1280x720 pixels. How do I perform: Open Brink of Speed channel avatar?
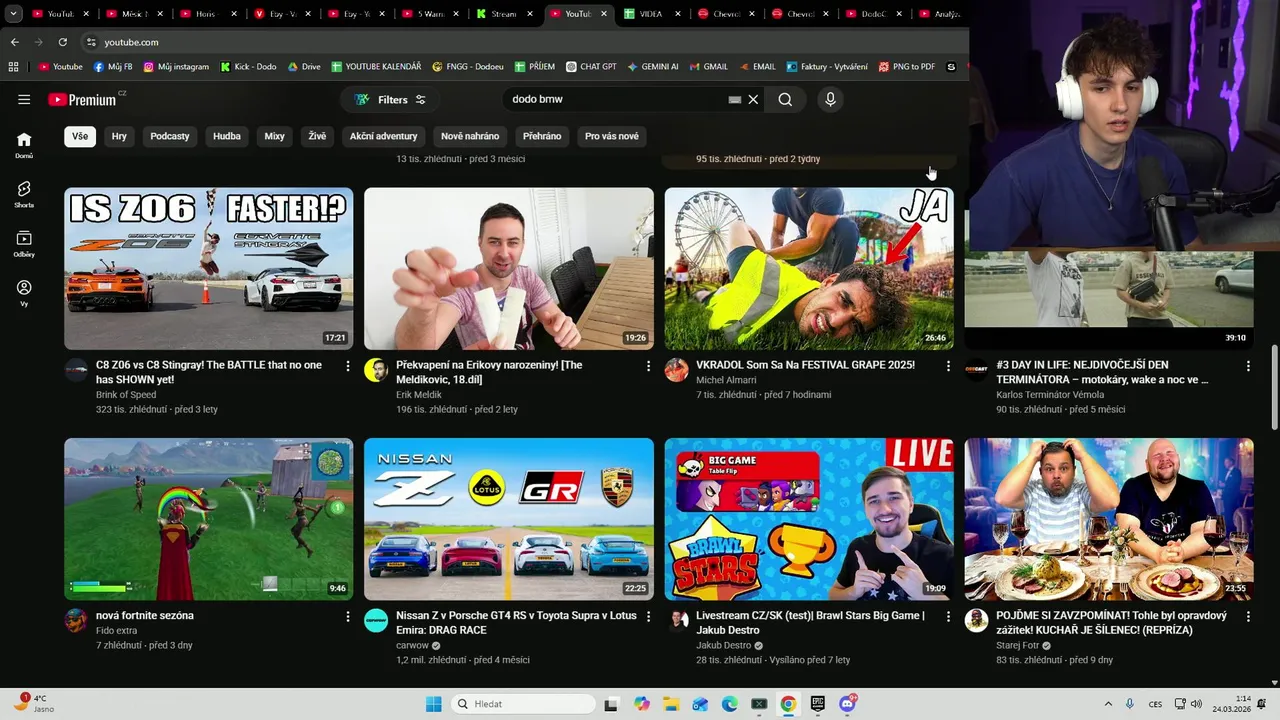click(x=76, y=370)
